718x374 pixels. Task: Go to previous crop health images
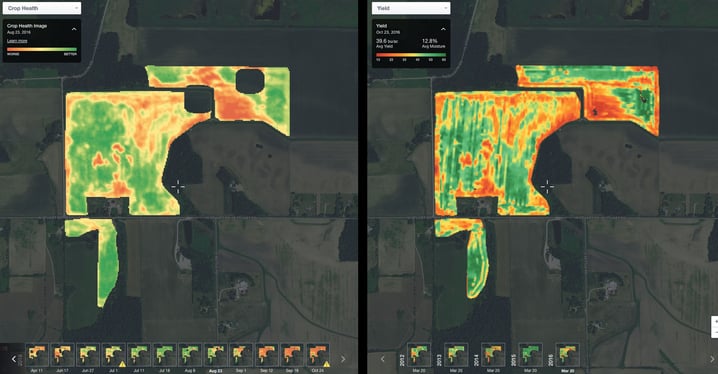click(x=14, y=359)
